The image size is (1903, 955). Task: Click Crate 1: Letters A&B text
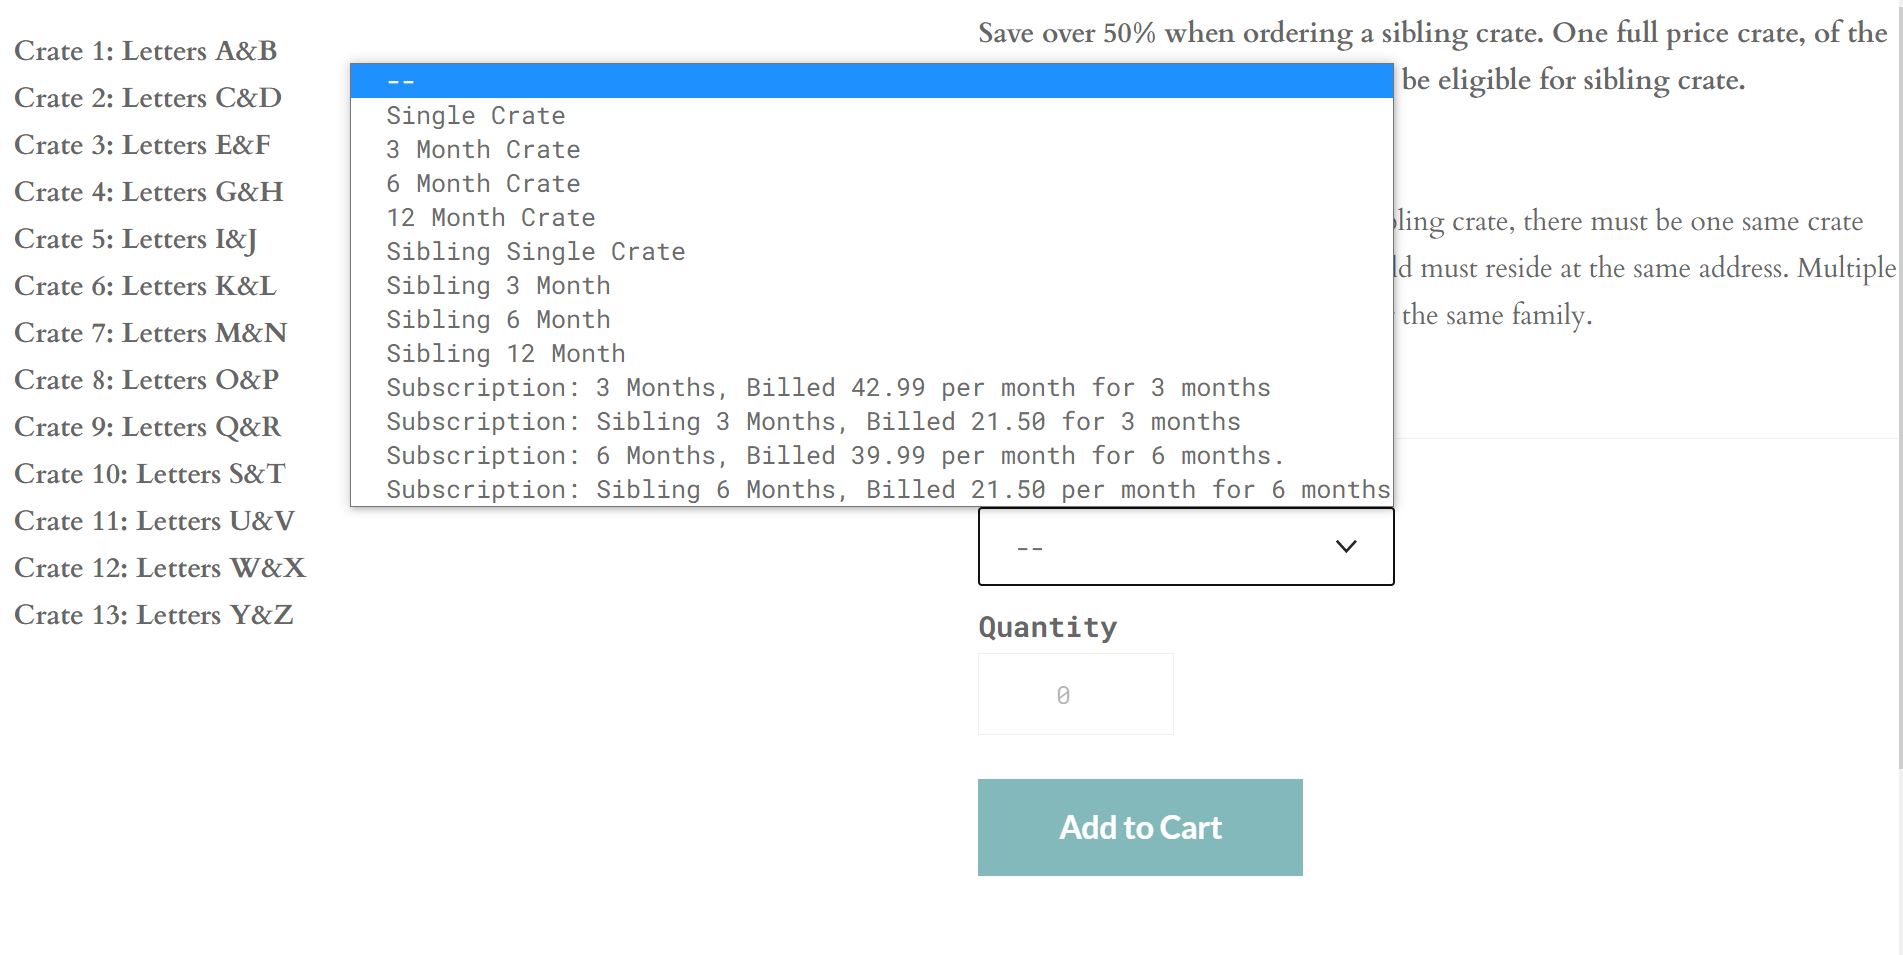[146, 51]
